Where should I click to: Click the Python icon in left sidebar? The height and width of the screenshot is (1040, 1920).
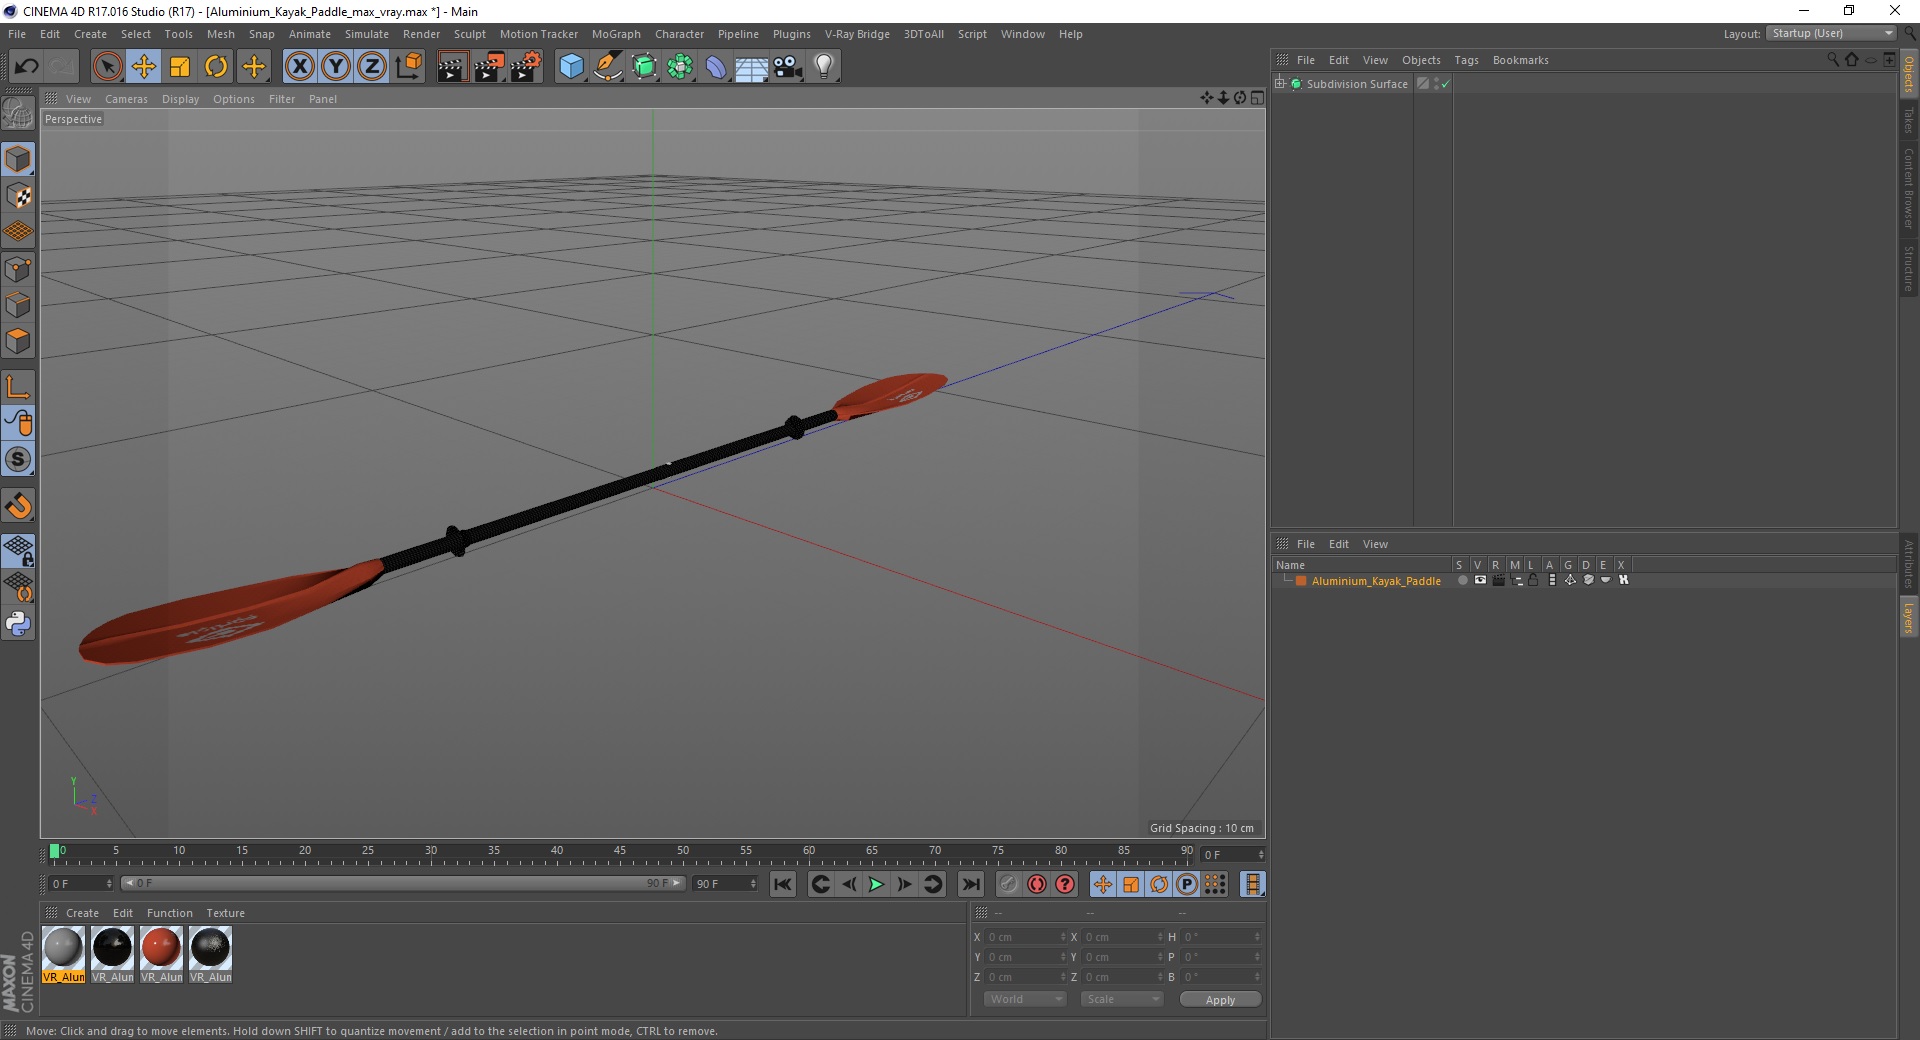point(18,624)
